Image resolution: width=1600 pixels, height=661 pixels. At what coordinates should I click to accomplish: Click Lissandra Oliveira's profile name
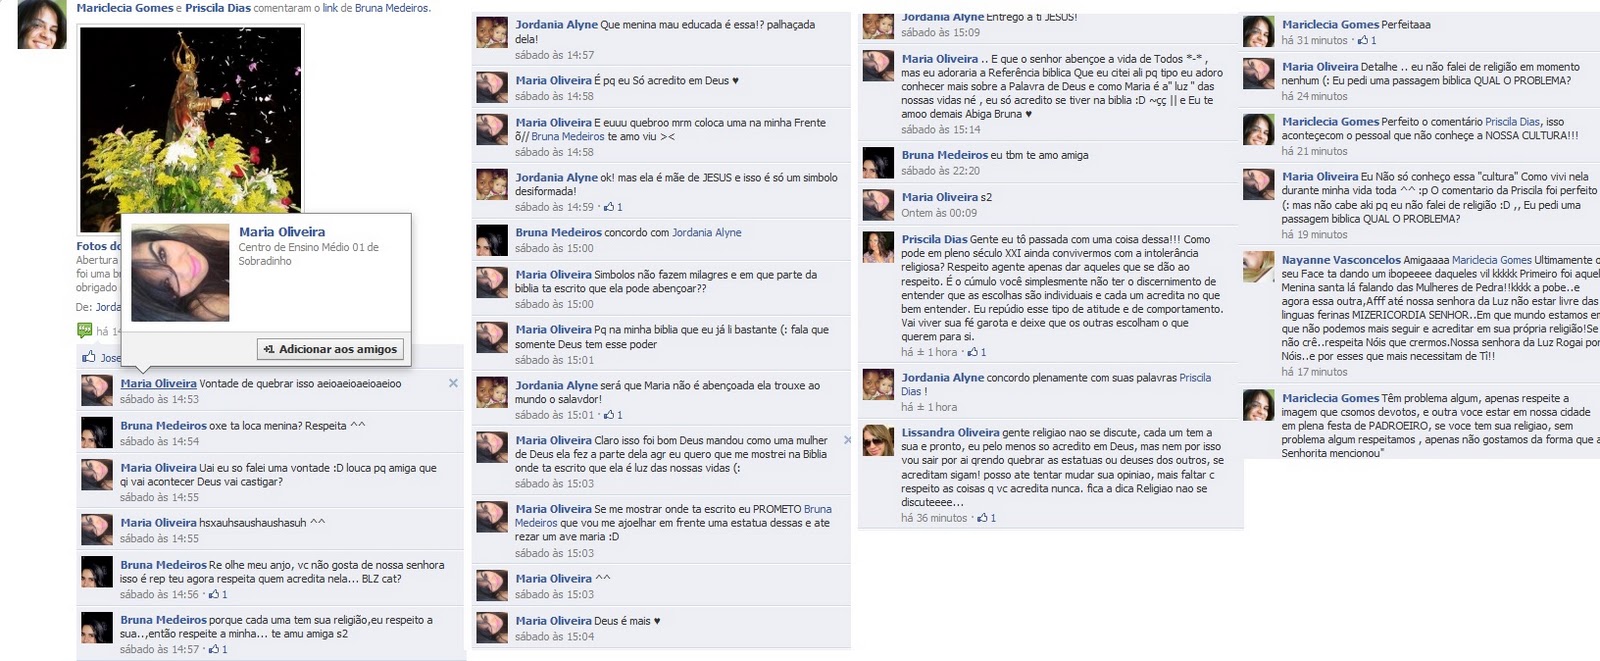point(950,433)
